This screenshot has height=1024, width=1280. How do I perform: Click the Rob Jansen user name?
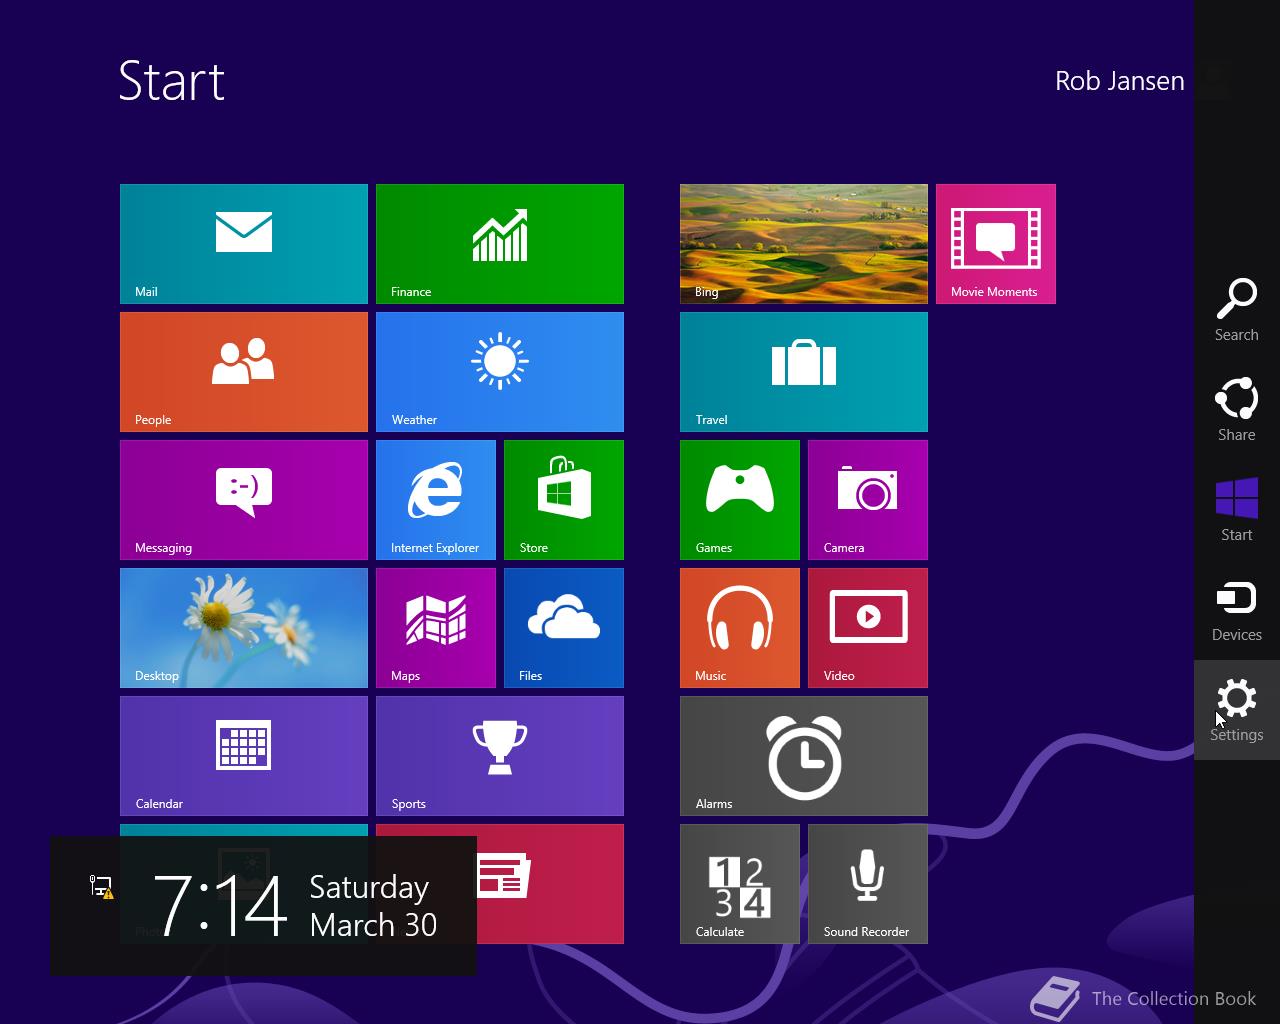coord(1120,81)
